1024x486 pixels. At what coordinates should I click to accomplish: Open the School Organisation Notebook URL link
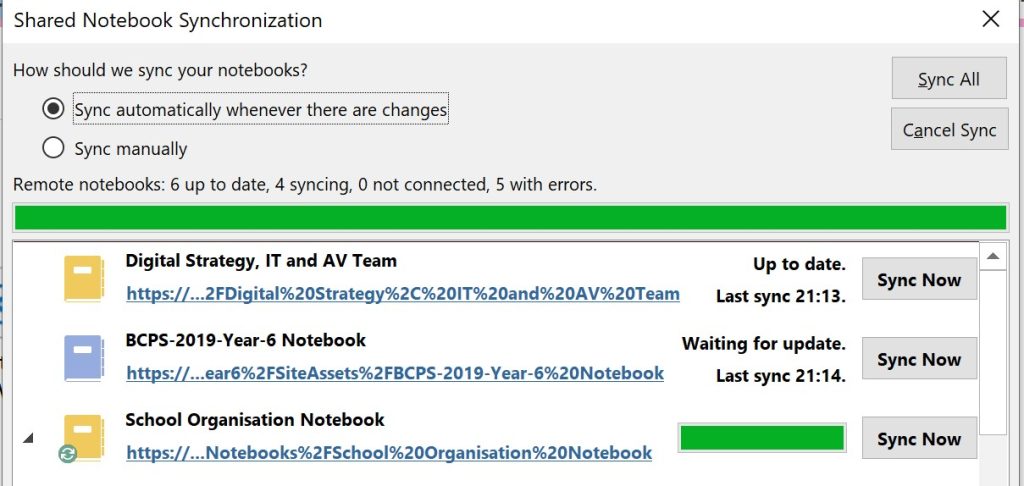(389, 453)
